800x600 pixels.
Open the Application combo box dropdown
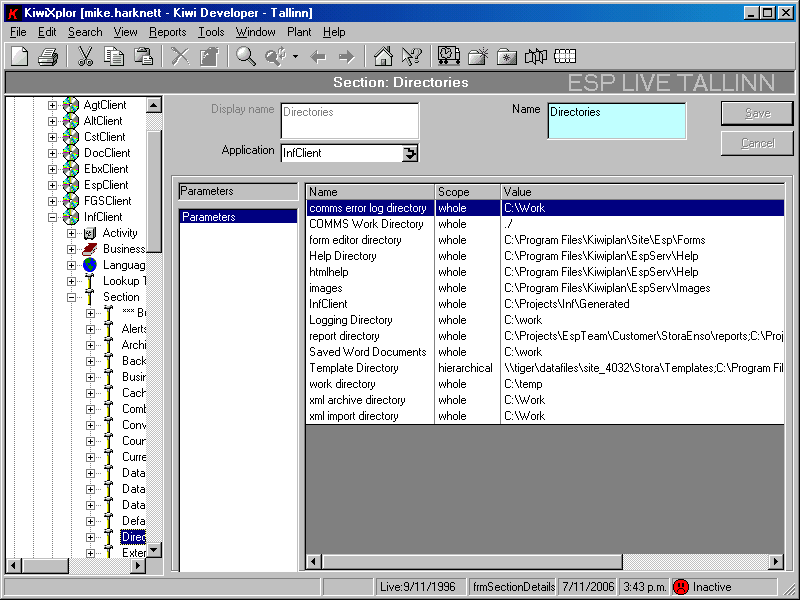pos(410,153)
